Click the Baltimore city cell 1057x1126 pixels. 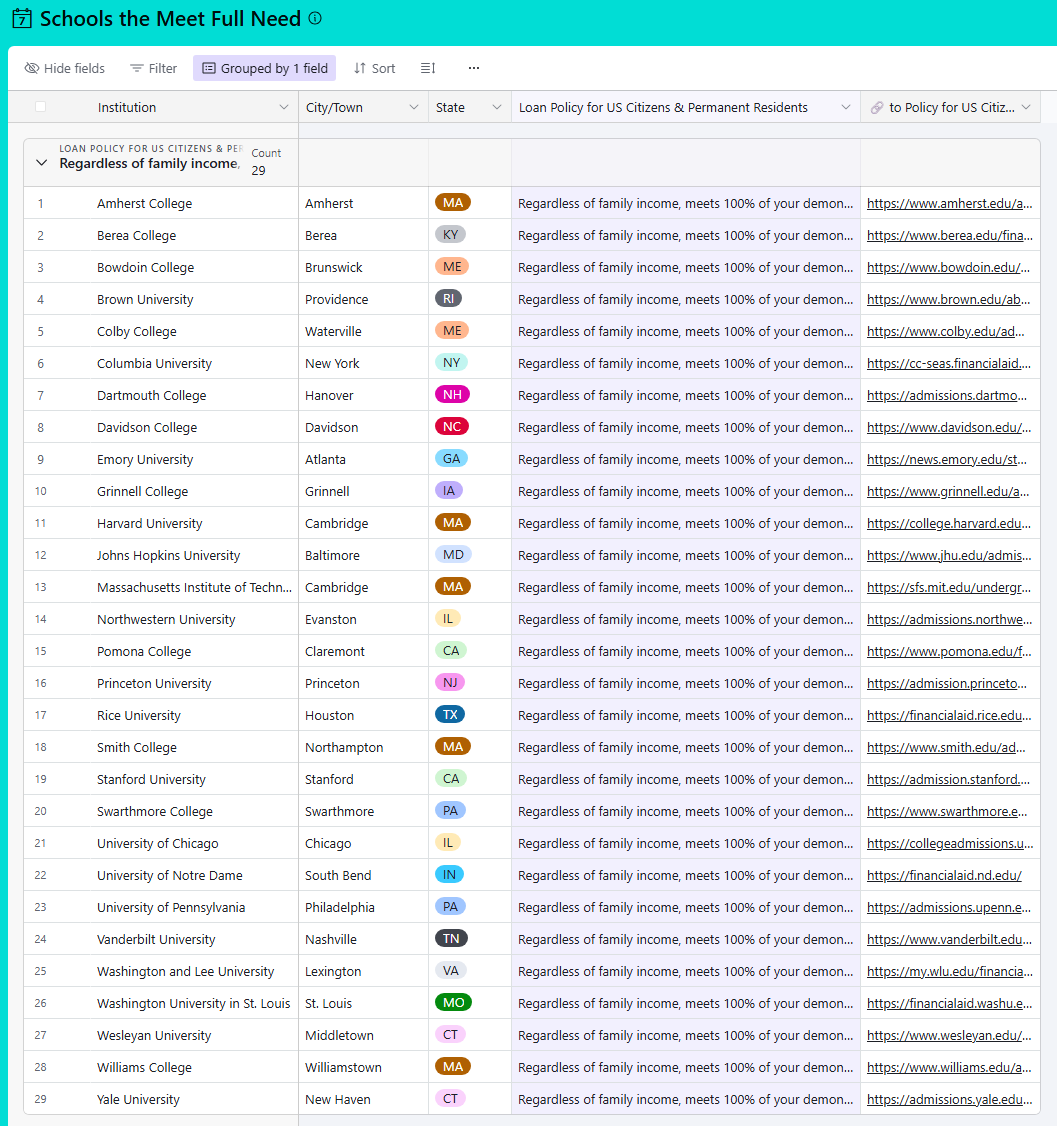point(363,555)
